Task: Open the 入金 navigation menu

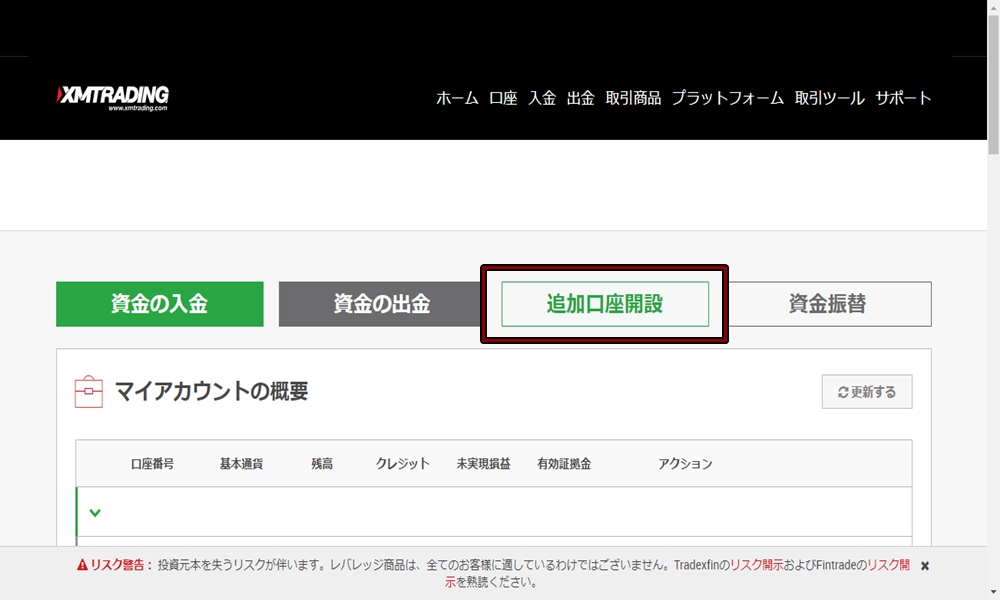Action: coord(542,98)
